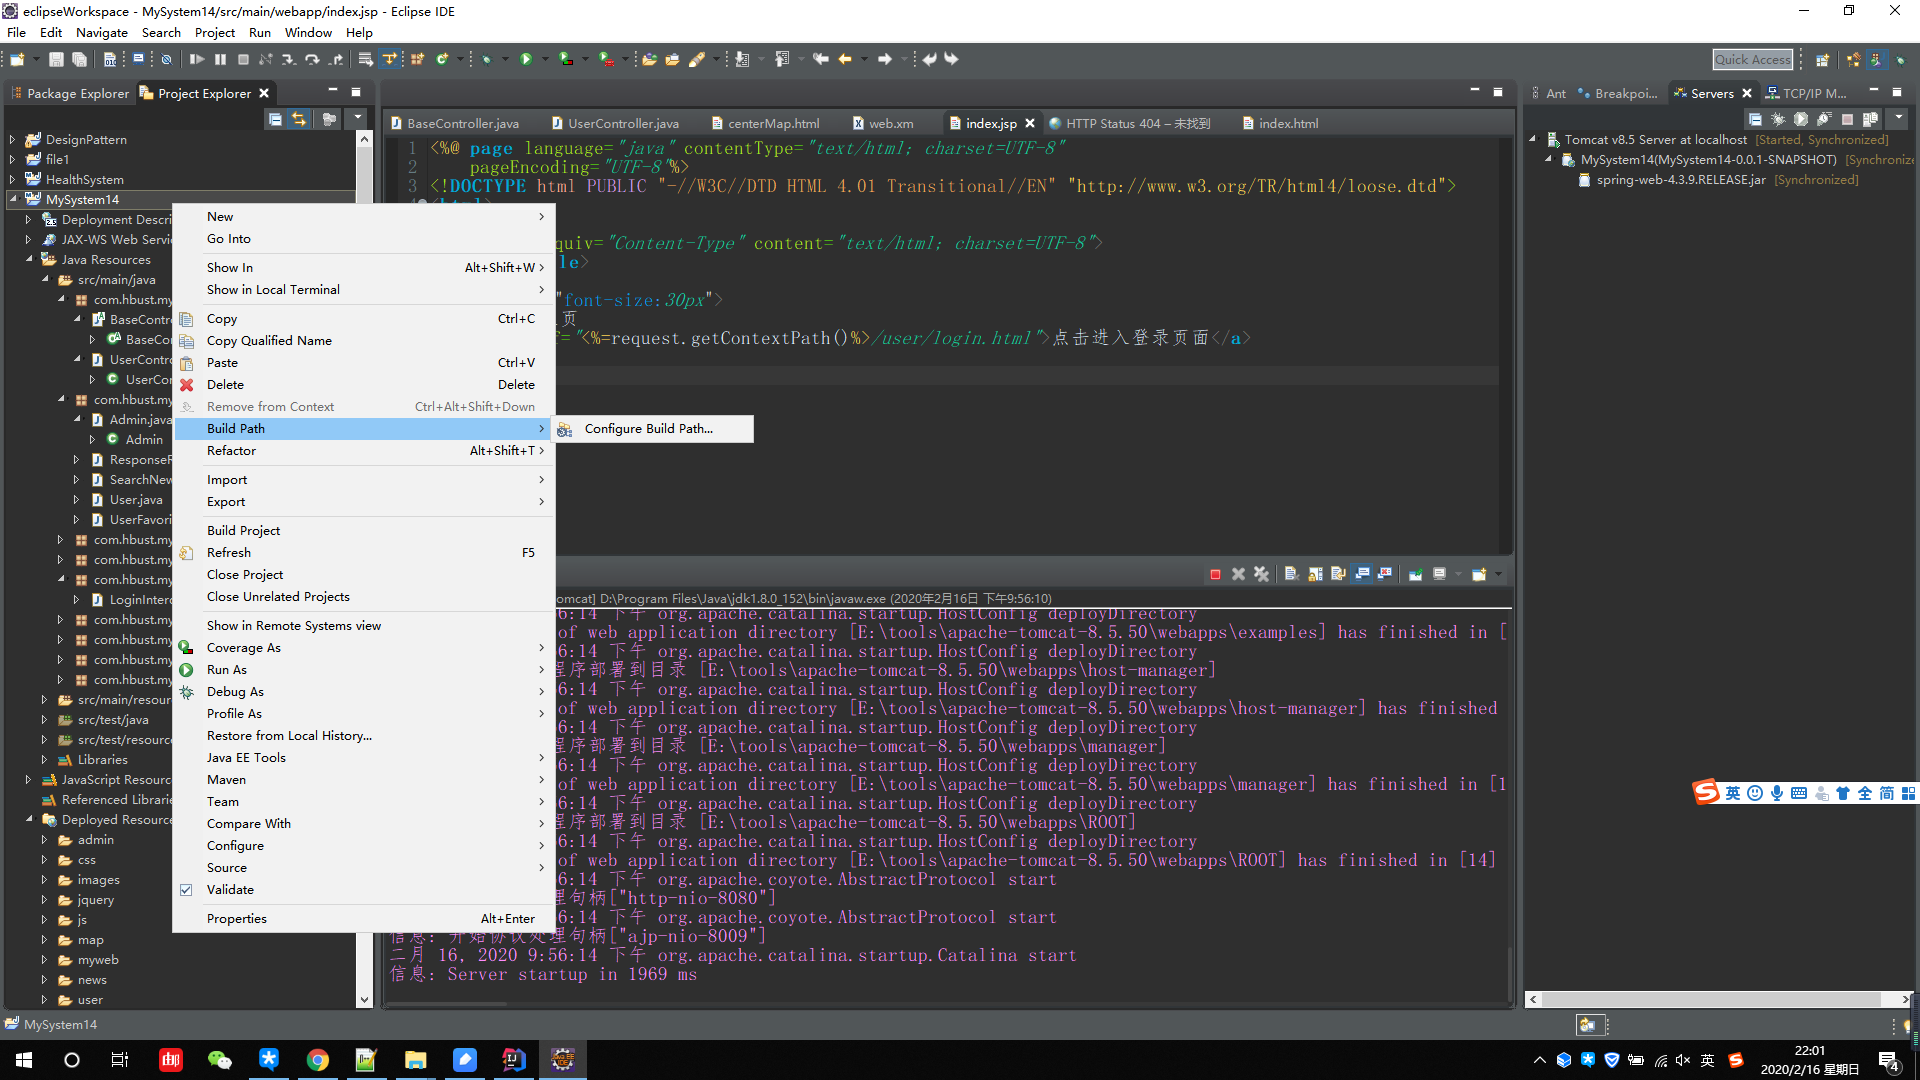1920x1080 pixels.
Task: Click the Save toolbar icon
Action: (57, 60)
